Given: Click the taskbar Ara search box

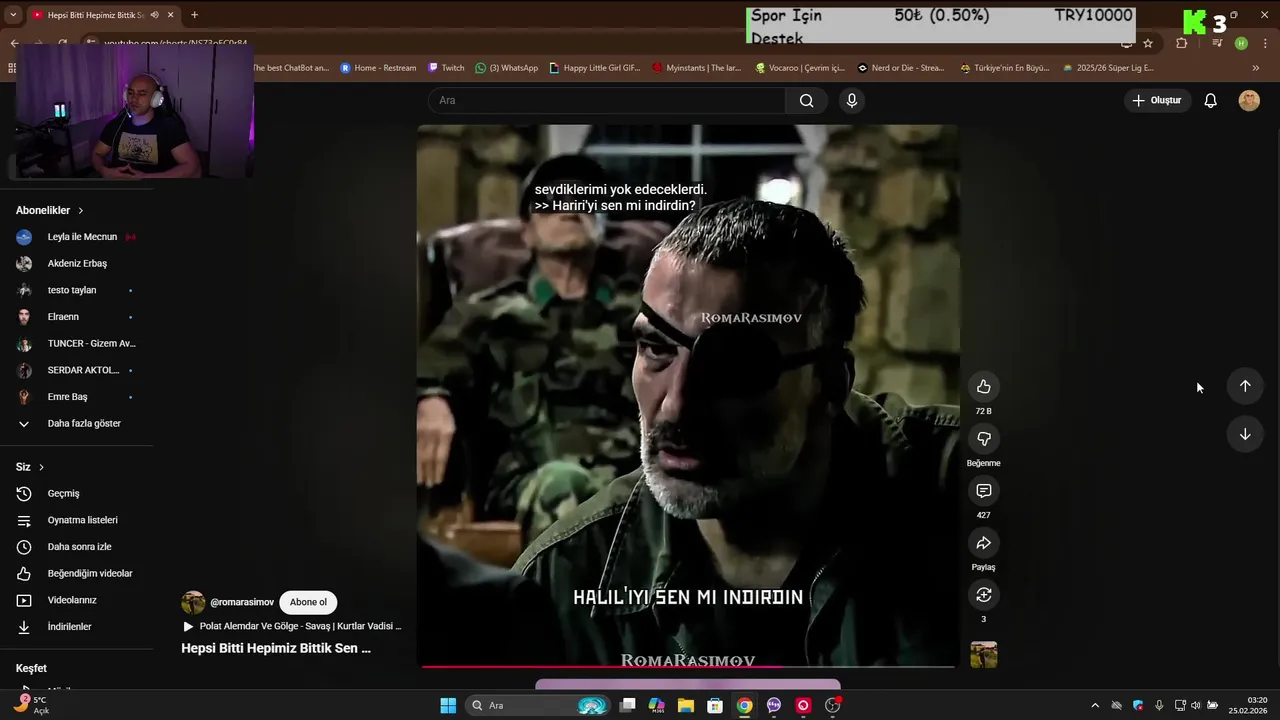Looking at the screenshot, I should tap(538, 705).
